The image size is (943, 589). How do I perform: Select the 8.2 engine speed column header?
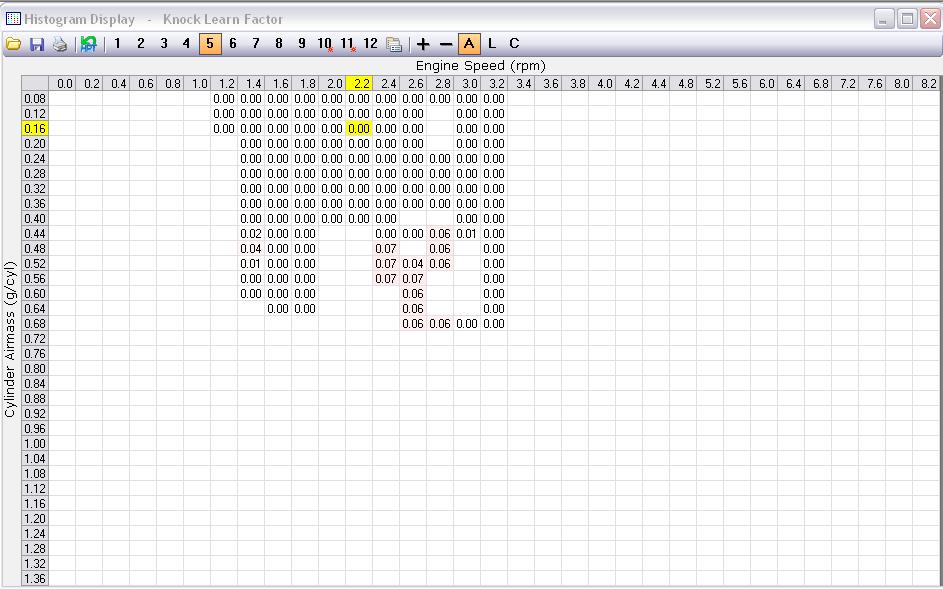(928, 84)
